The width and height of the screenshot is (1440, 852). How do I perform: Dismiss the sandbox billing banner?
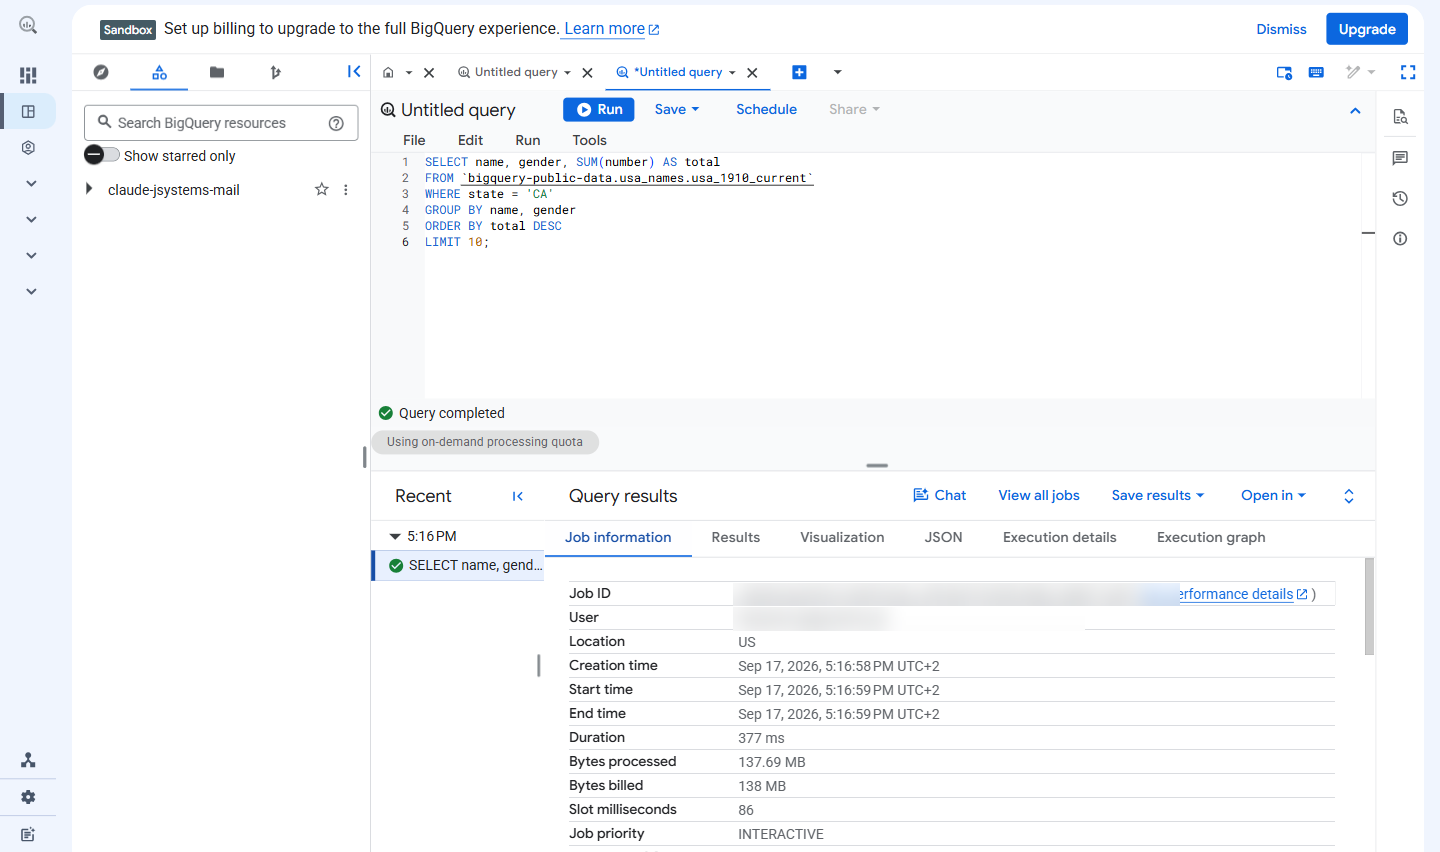point(1281,29)
